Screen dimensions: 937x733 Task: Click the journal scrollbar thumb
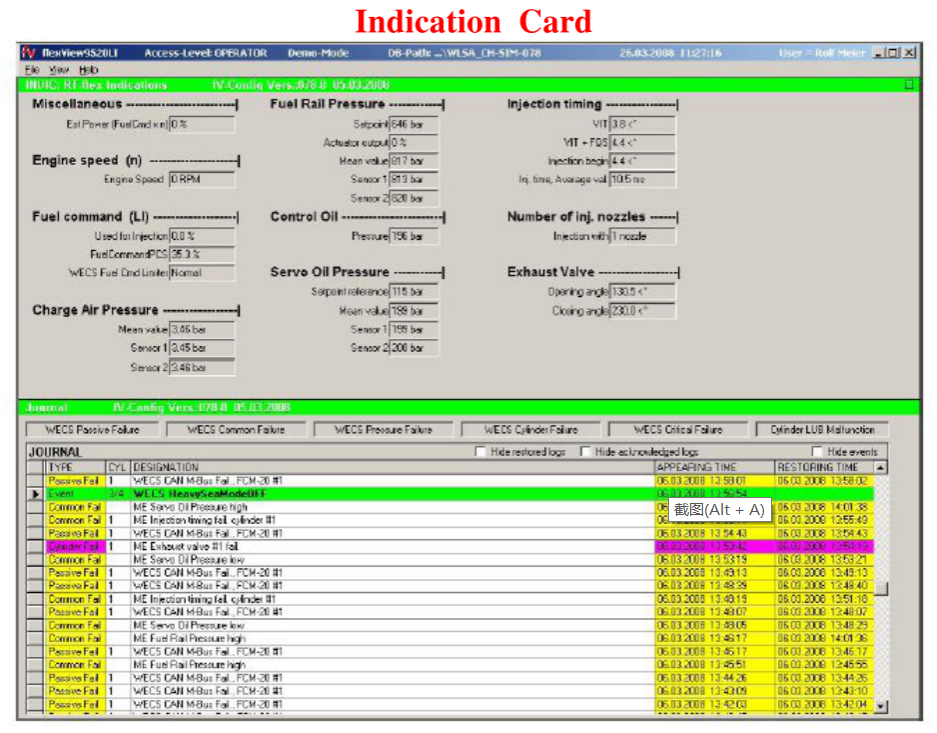(881, 589)
